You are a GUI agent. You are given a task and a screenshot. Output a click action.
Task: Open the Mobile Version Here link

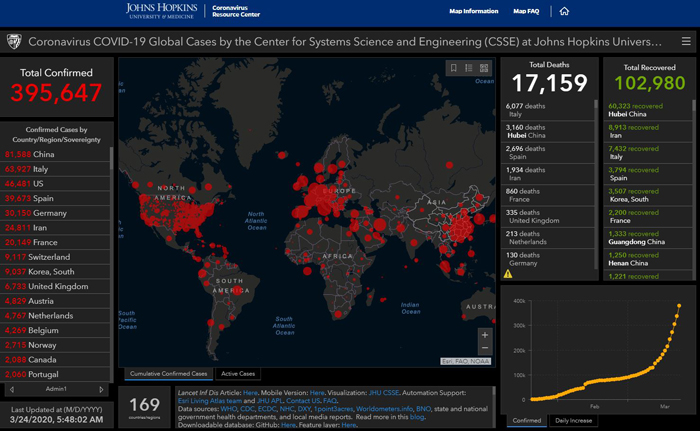coord(317,393)
